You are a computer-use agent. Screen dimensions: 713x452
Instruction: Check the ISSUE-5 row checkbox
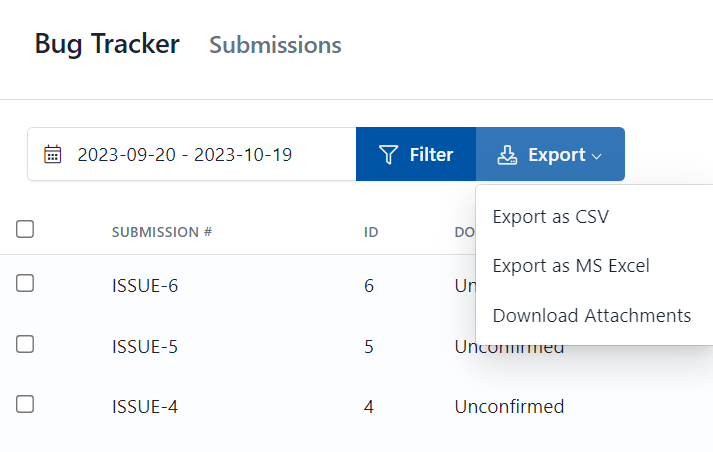coord(26,345)
